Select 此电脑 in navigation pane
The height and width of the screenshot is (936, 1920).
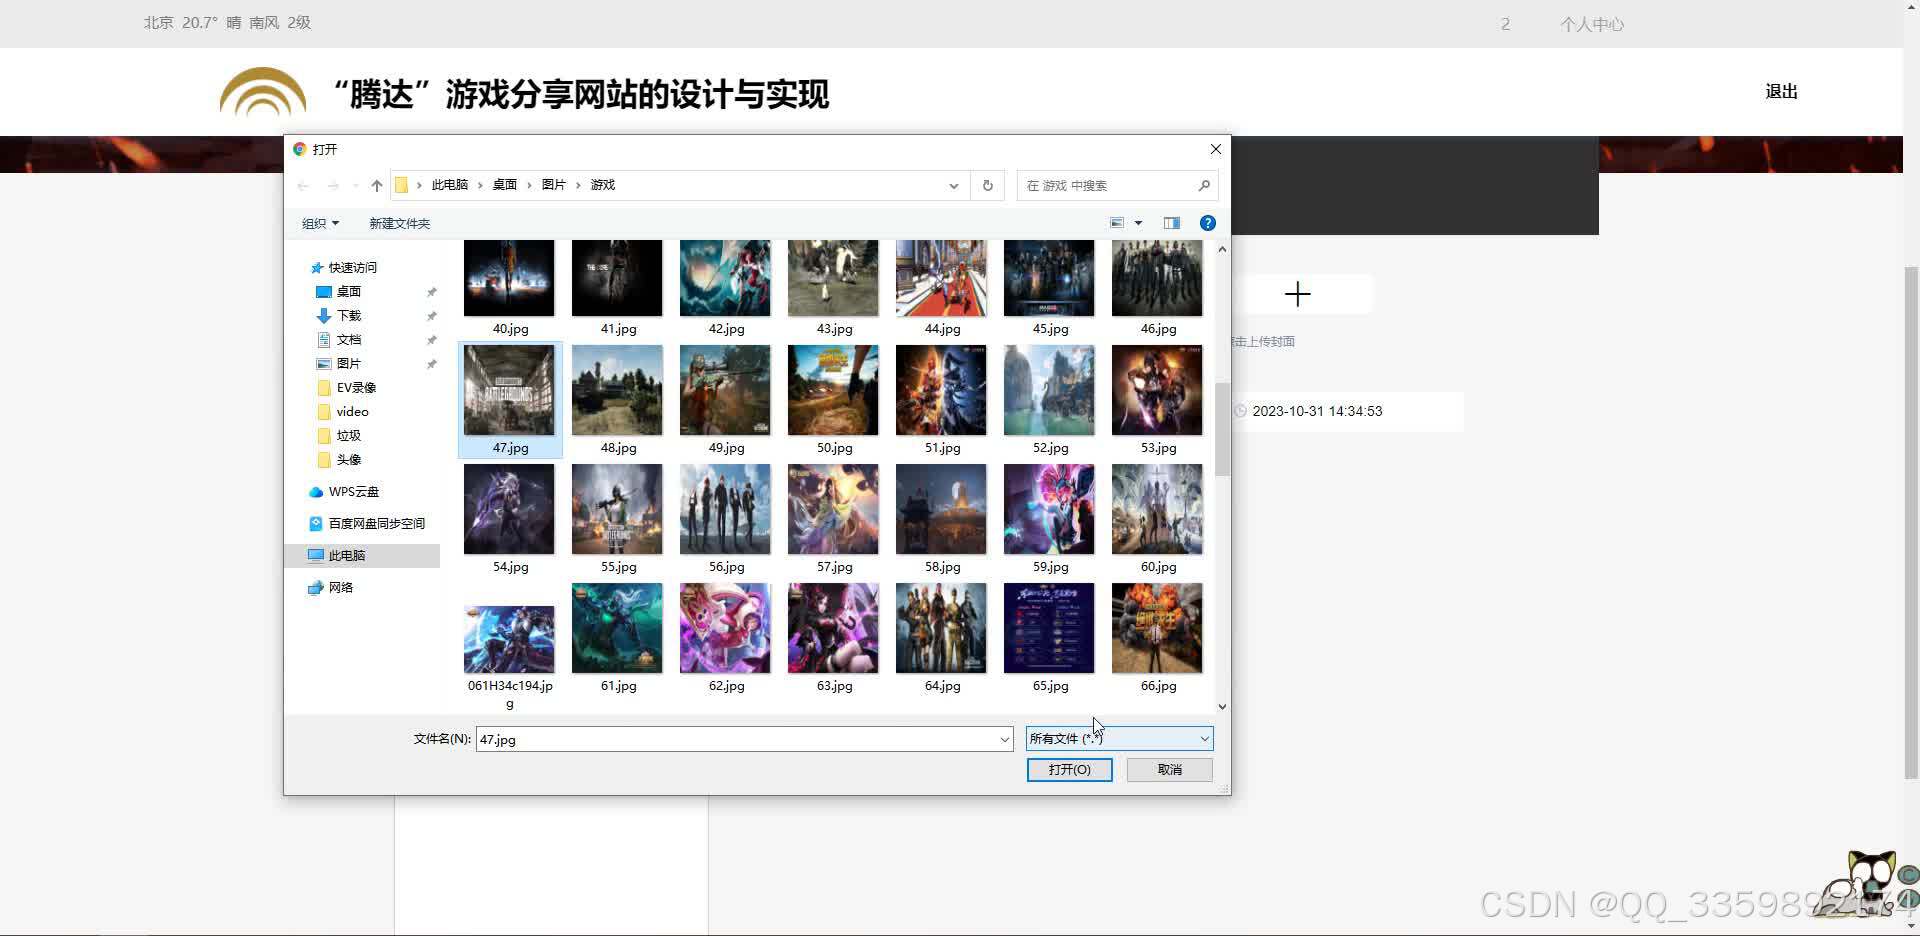click(362, 555)
